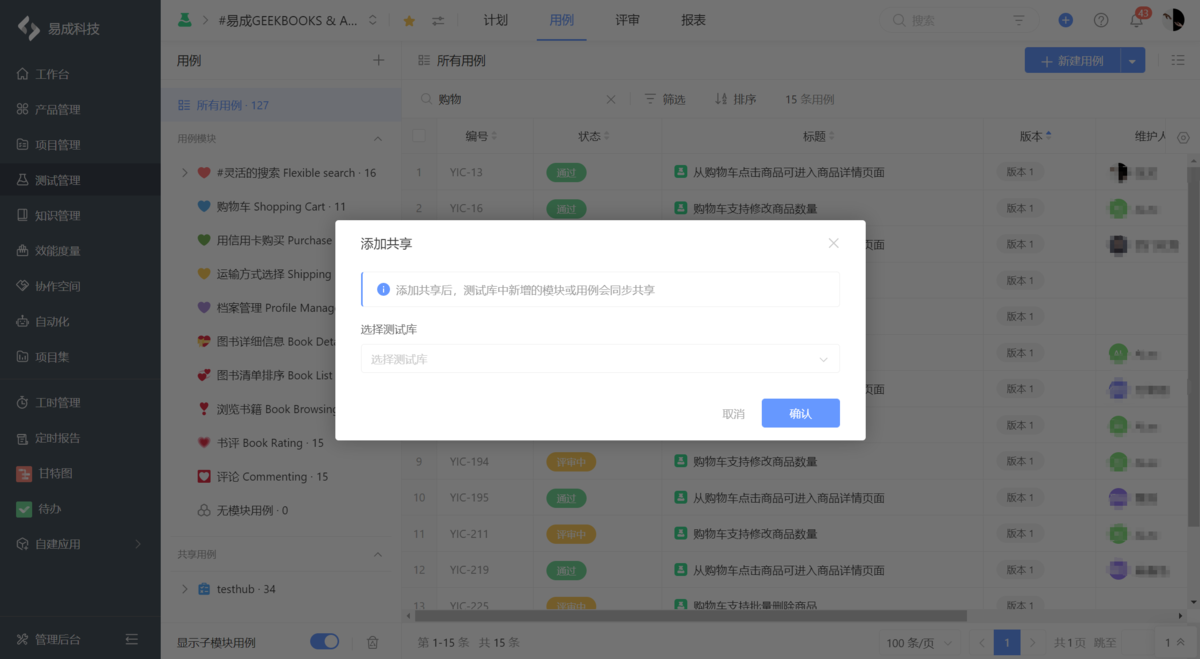
Task: Toggle the 显示子模块用例 switch
Action: click(324, 641)
